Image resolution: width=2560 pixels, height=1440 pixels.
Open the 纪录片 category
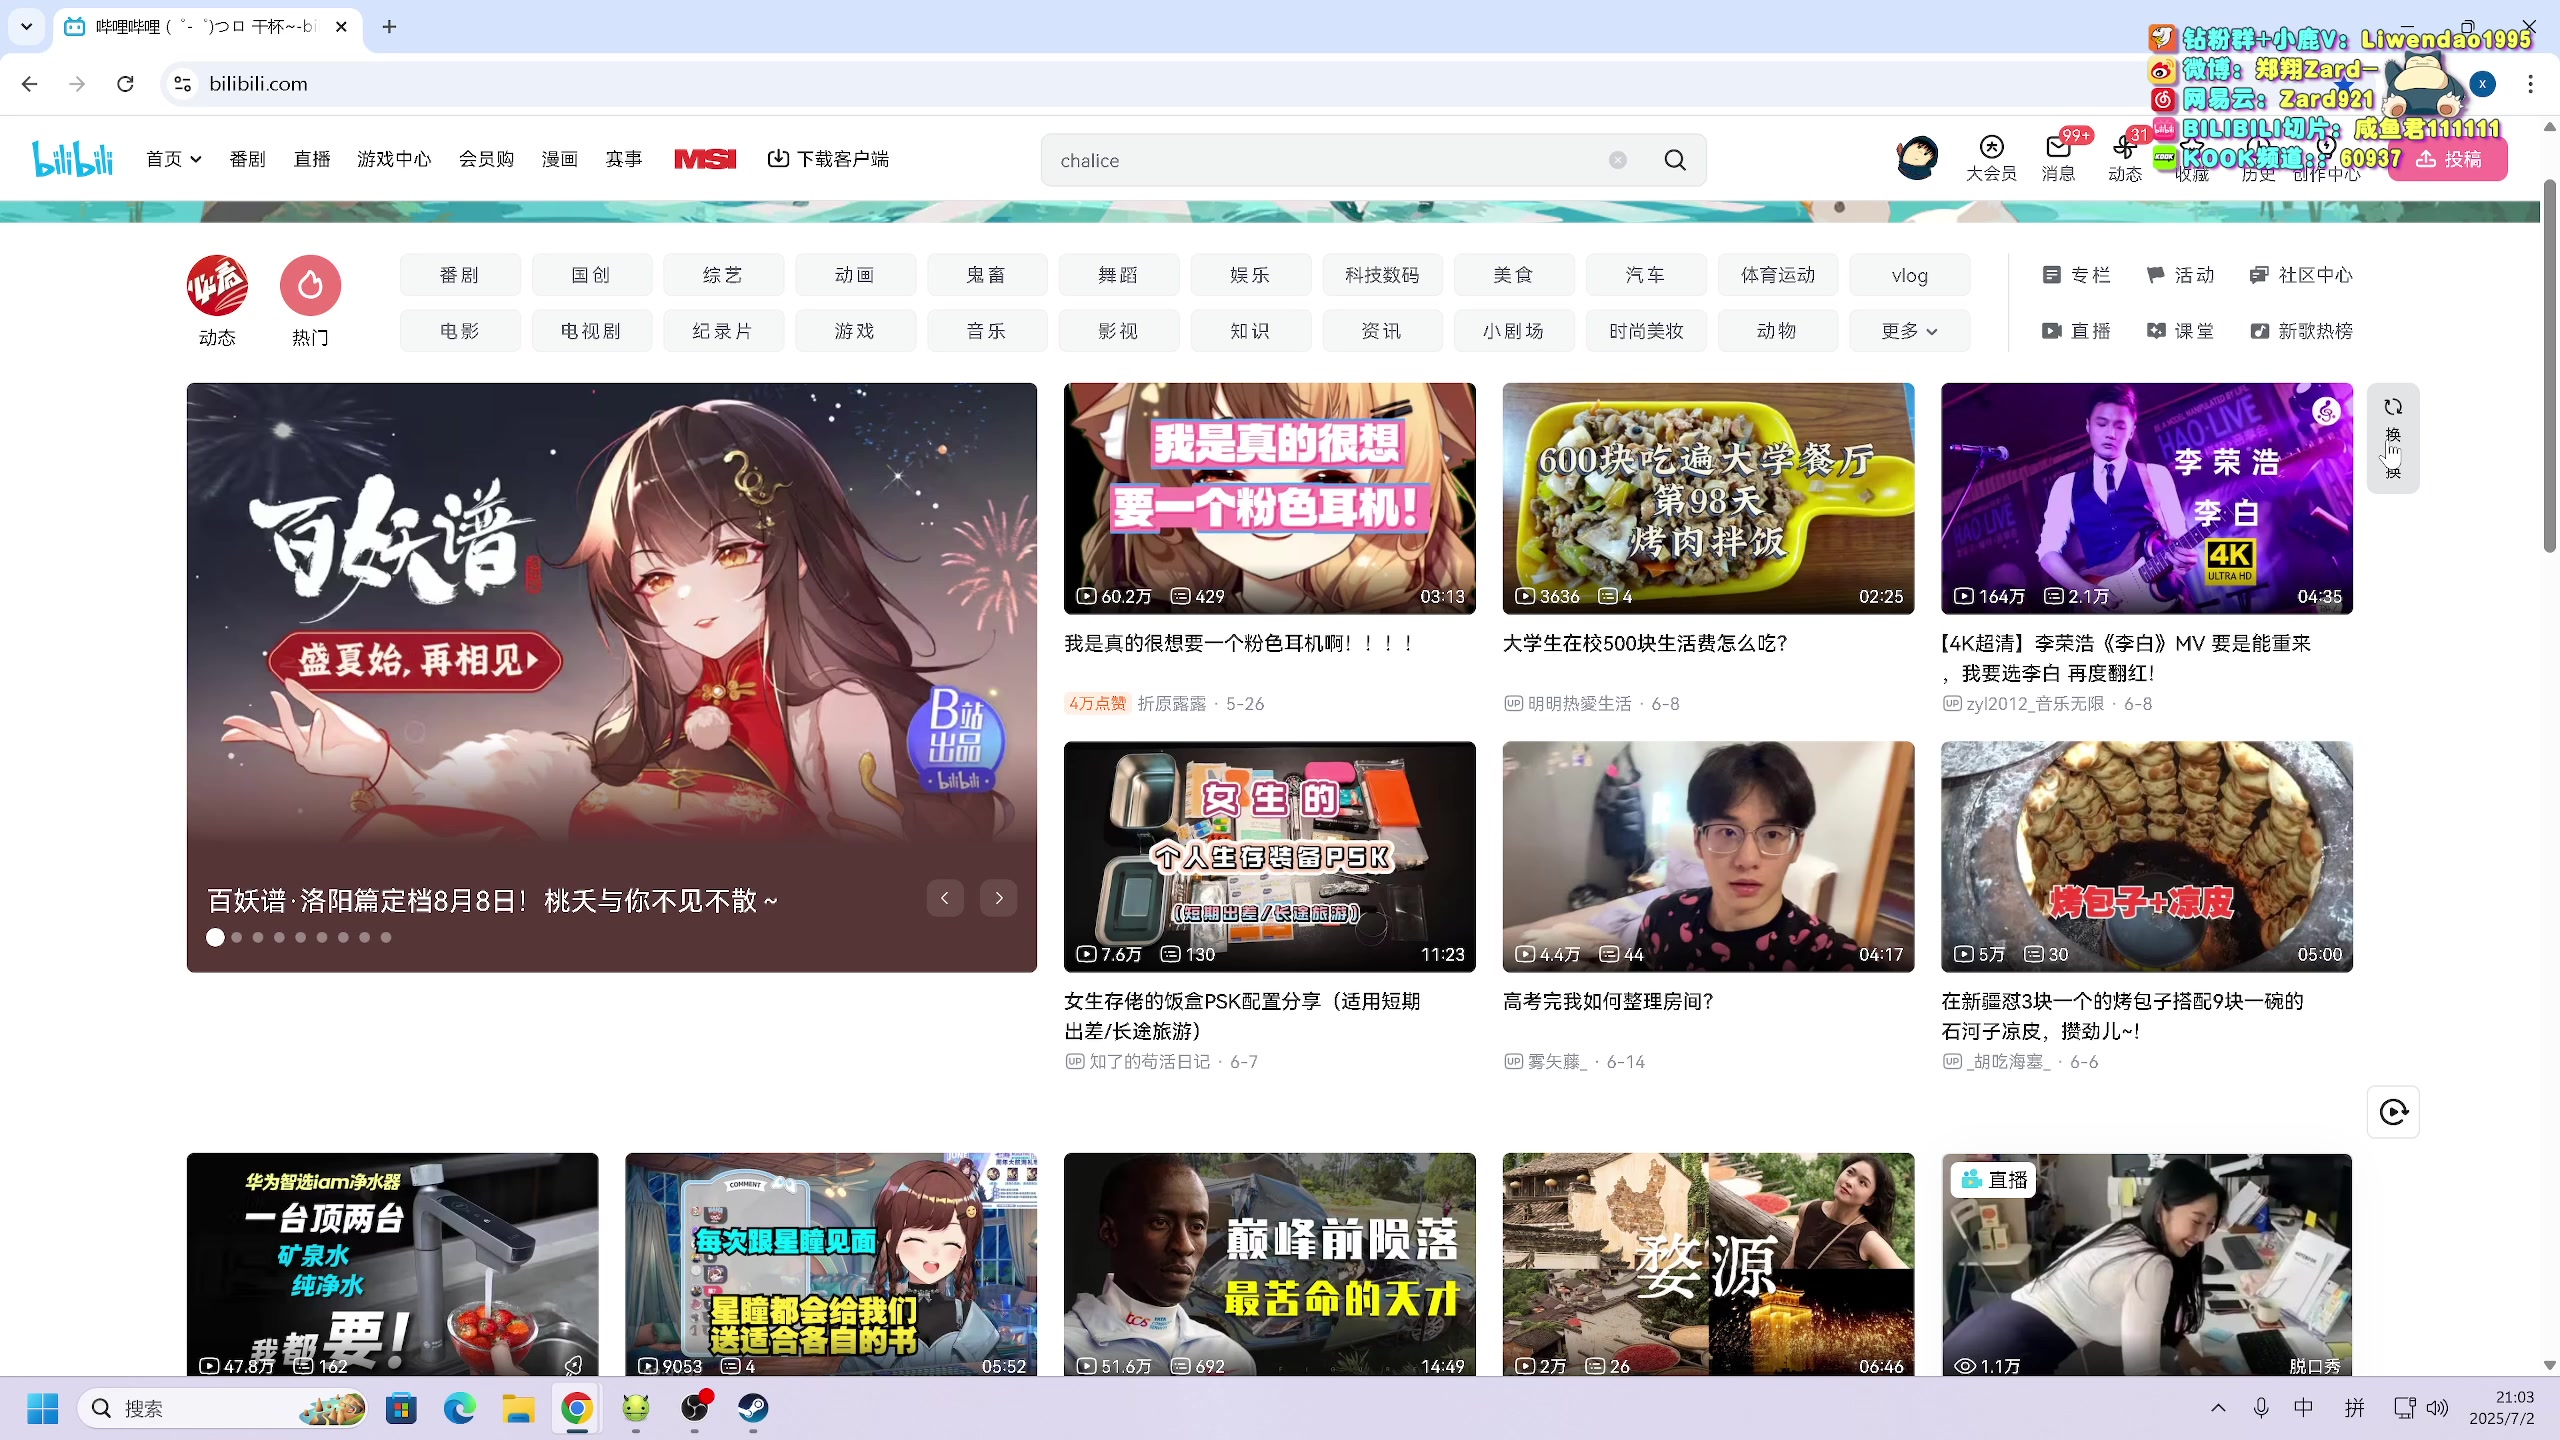(x=722, y=331)
